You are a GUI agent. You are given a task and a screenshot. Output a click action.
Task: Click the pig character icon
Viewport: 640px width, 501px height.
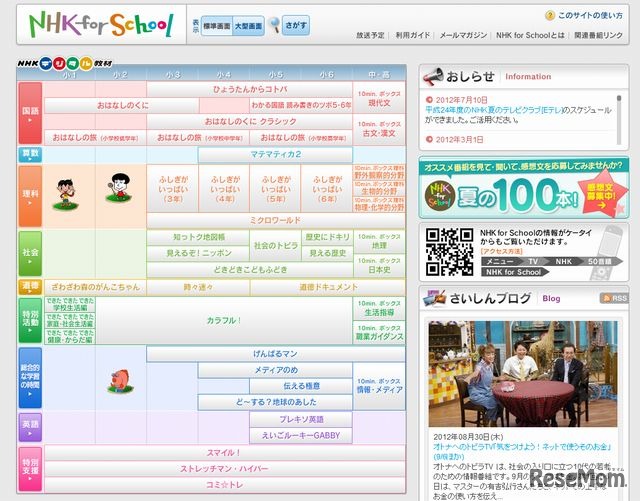(120, 379)
